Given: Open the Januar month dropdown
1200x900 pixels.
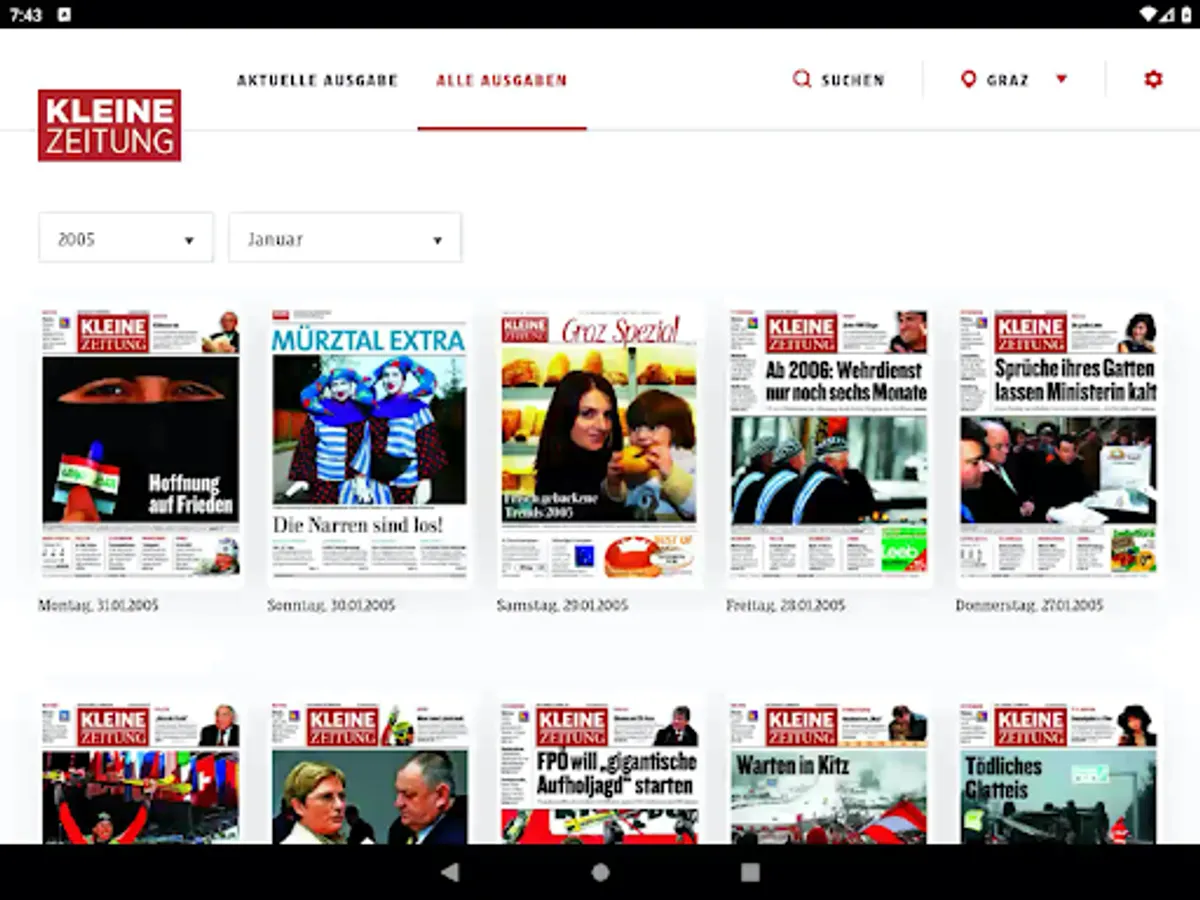Looking at the screenshot, I should pos(345,238).
